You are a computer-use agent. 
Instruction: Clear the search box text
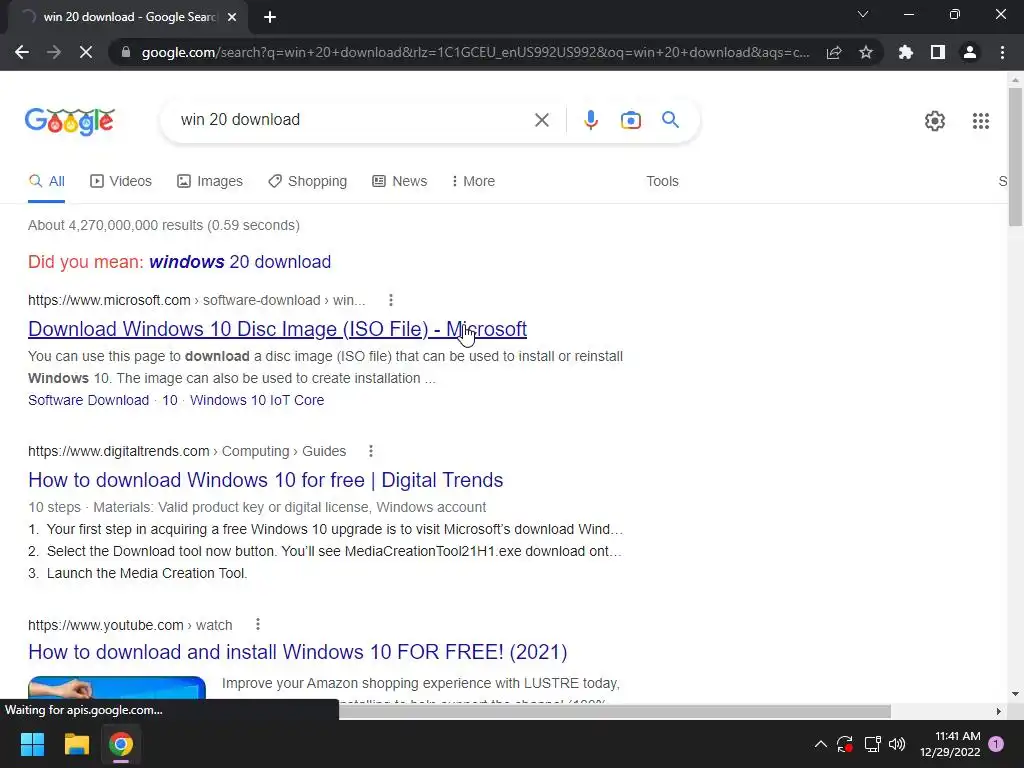pyautogui.click(x=541, y=120)
